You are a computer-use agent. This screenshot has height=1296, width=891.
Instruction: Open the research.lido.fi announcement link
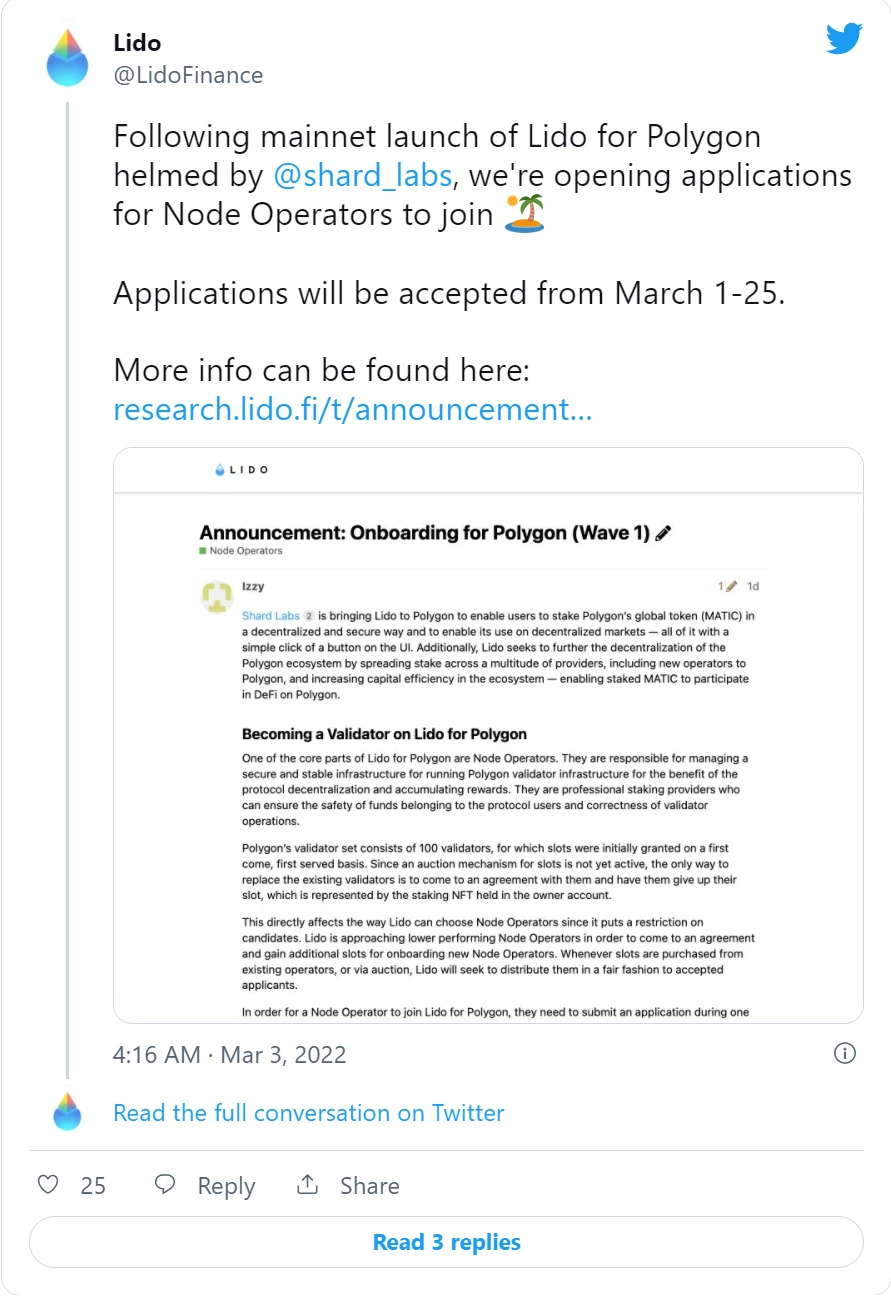353,409
